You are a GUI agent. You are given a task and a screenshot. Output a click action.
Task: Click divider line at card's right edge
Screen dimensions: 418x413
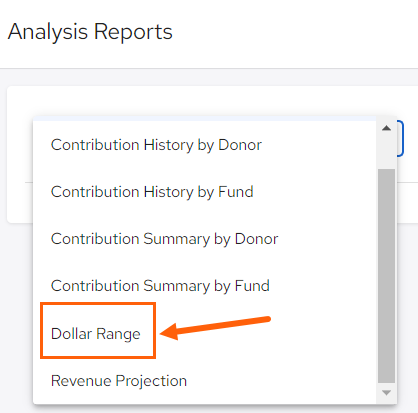407,182
